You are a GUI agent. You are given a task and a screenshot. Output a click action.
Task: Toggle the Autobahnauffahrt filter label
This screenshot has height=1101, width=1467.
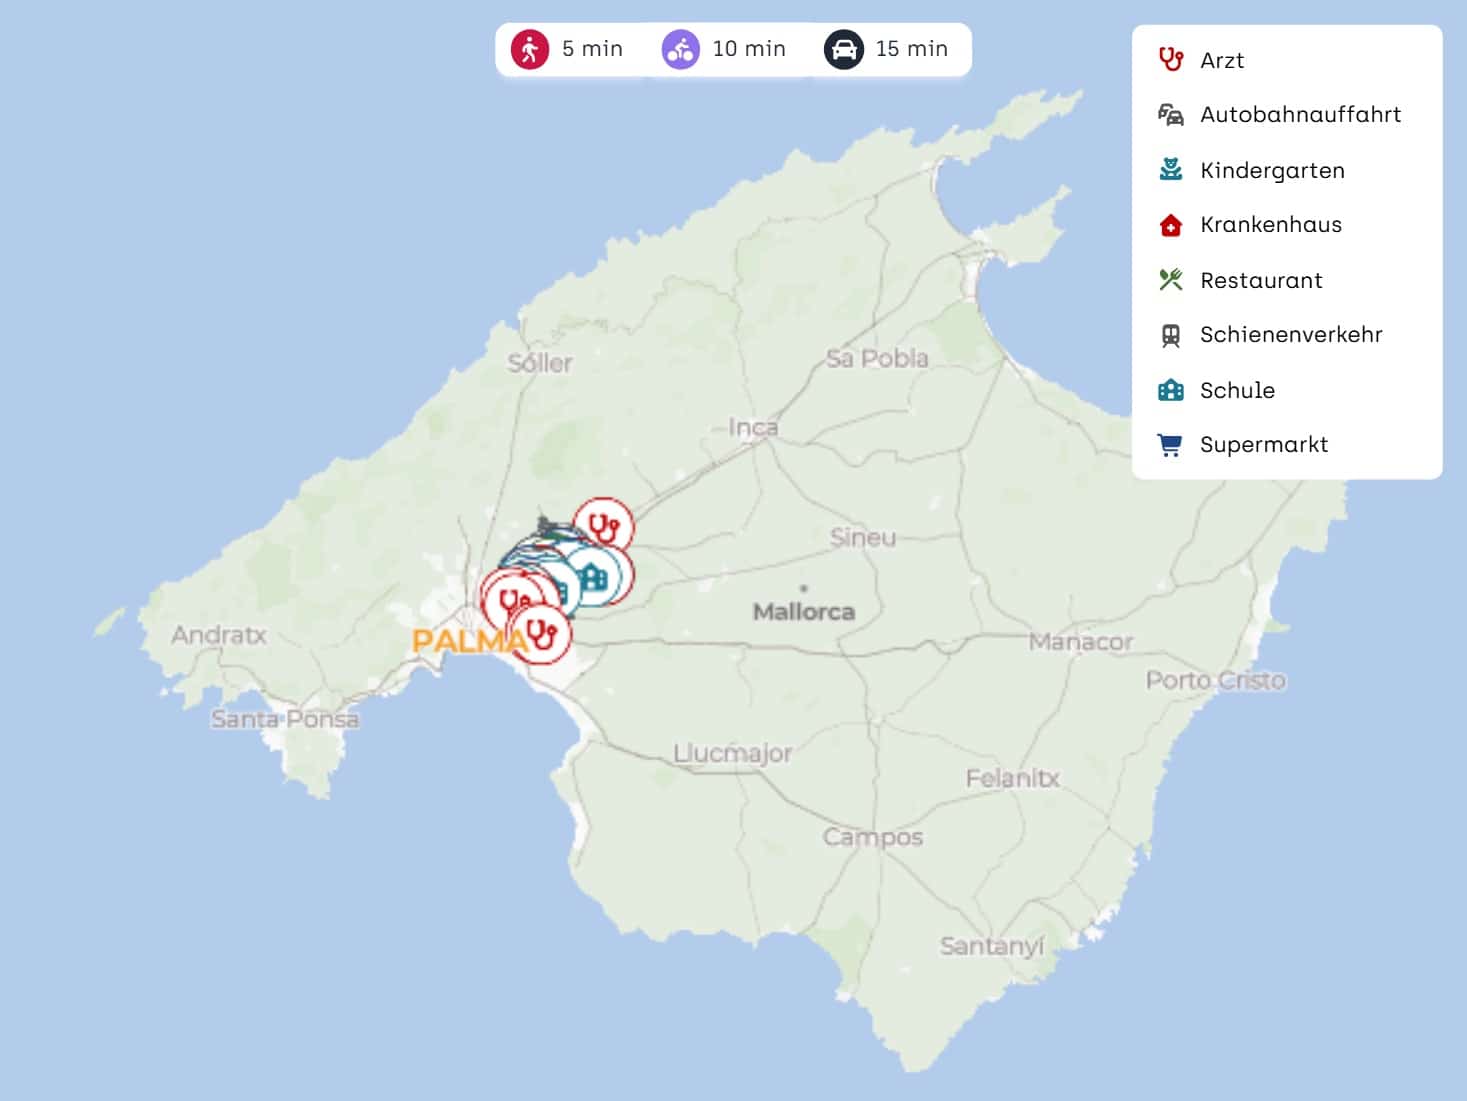click(x=1300, y=115)
